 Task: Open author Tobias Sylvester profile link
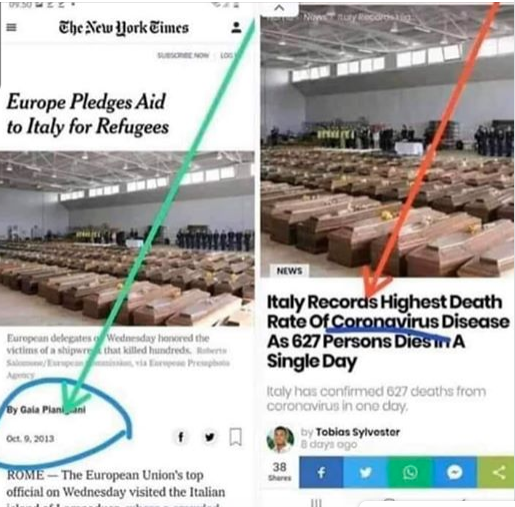tap(358, 432)
